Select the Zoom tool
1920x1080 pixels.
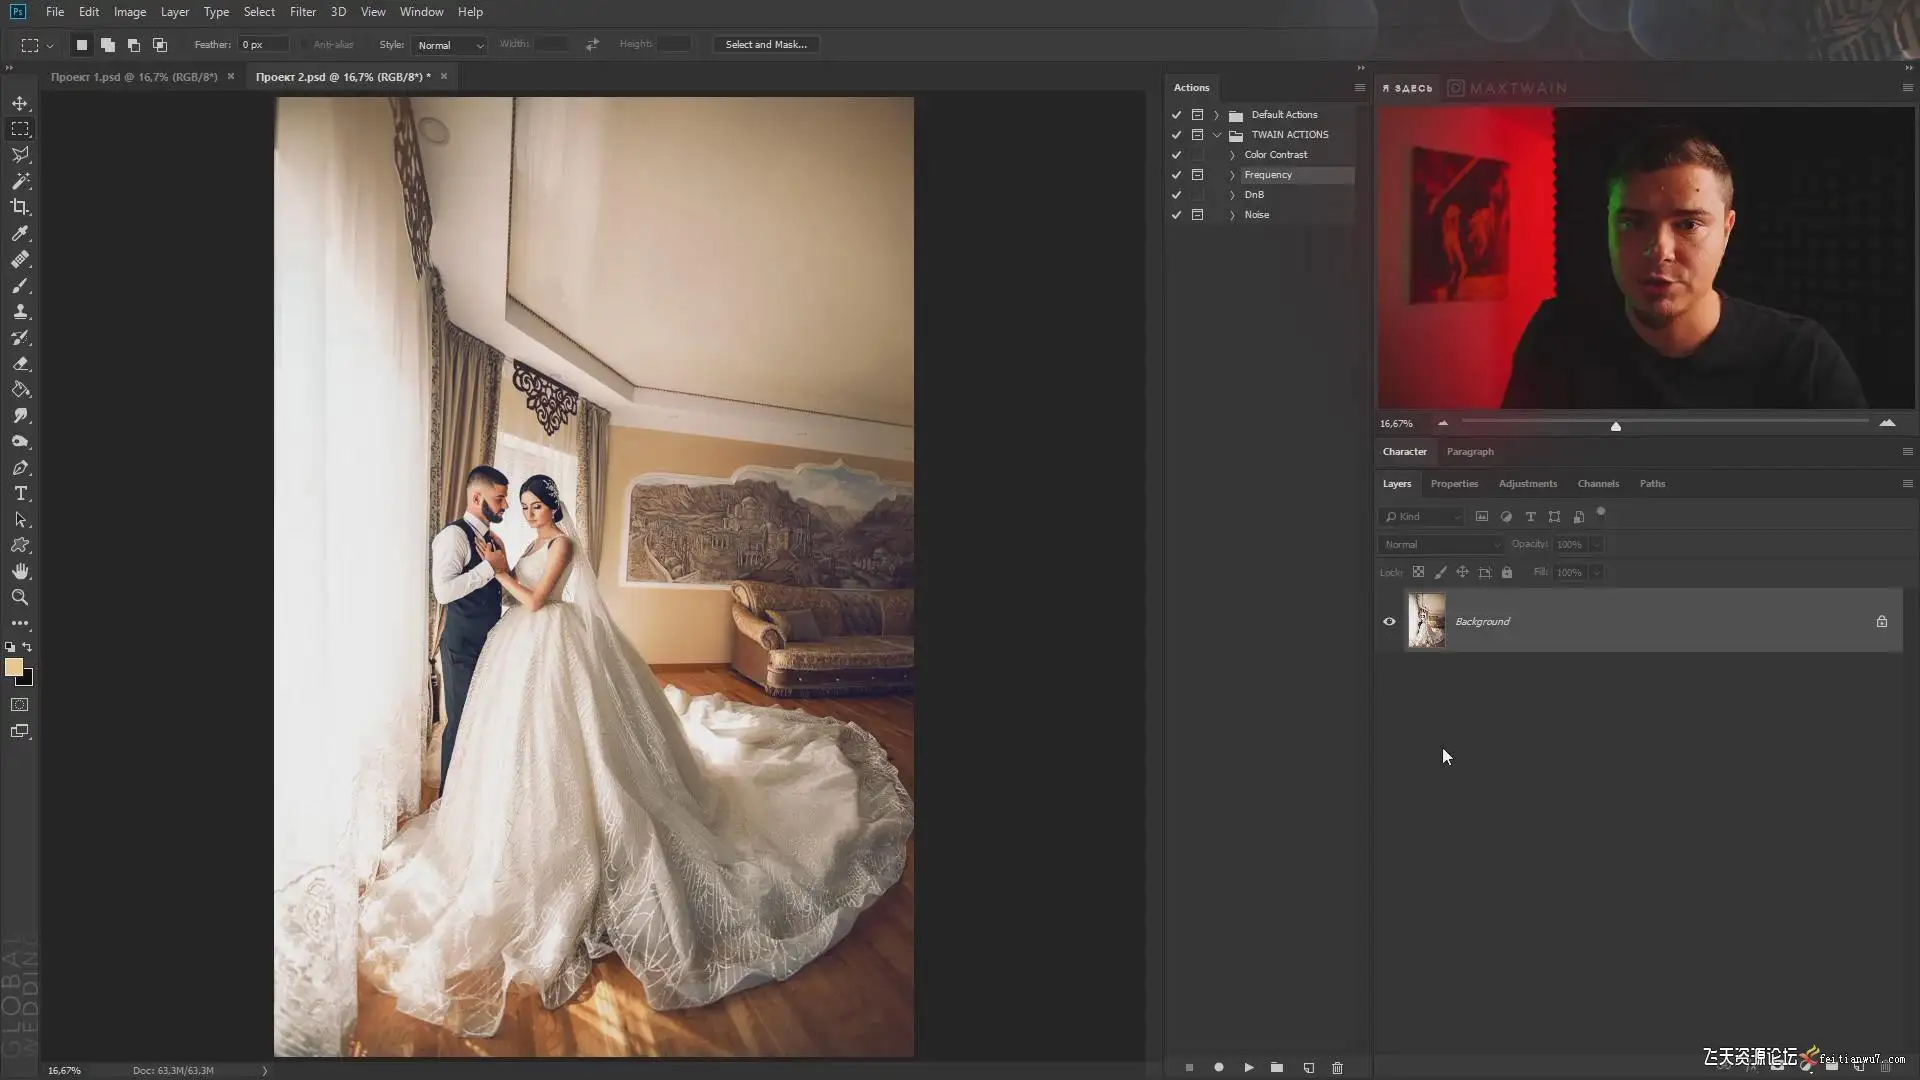pos(20,597)
